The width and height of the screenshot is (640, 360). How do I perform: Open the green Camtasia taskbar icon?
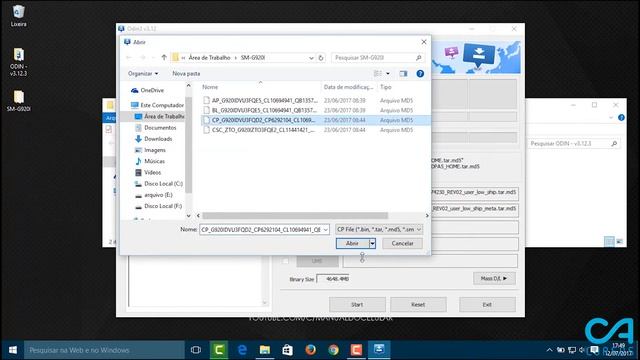pos(219,350)
